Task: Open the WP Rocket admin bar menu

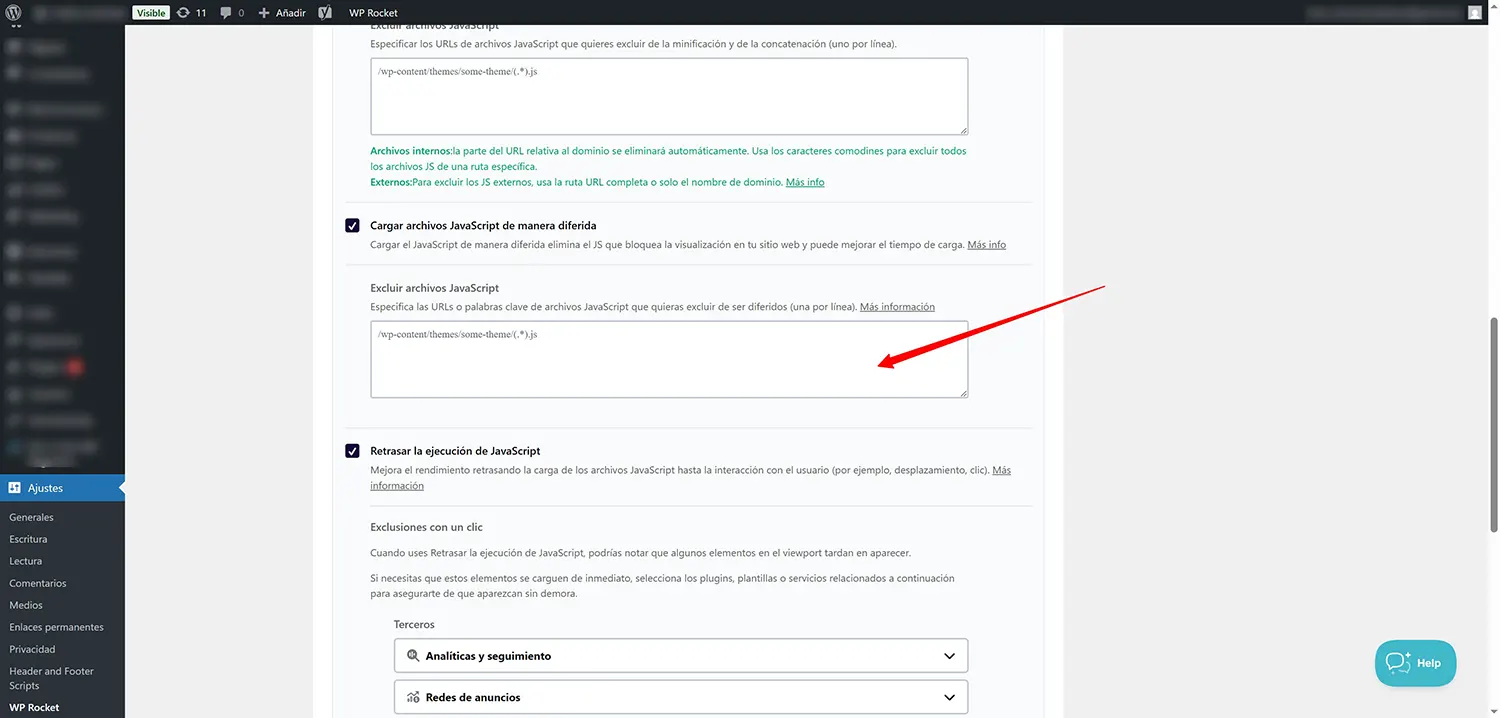Action: 373,12
